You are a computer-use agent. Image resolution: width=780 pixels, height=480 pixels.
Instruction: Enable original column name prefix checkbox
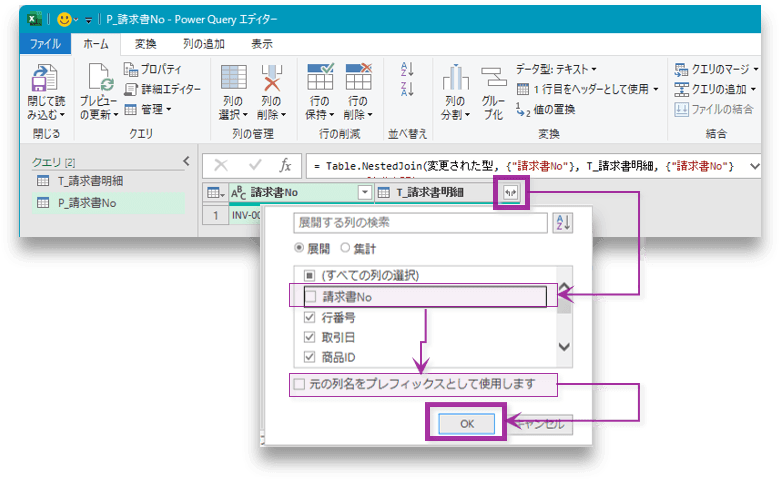[298, 383]
